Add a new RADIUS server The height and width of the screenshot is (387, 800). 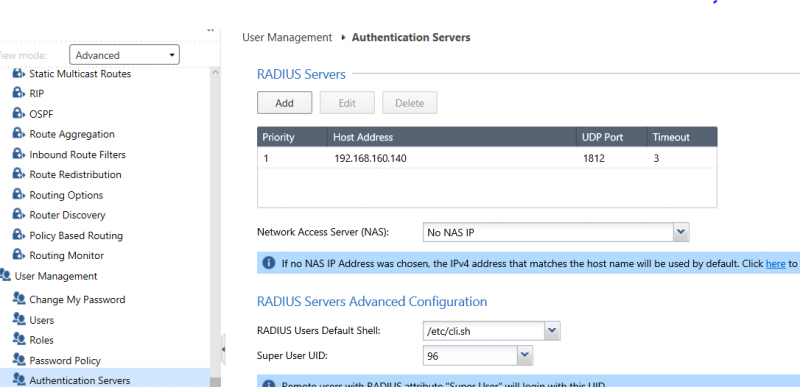[284, 102]
